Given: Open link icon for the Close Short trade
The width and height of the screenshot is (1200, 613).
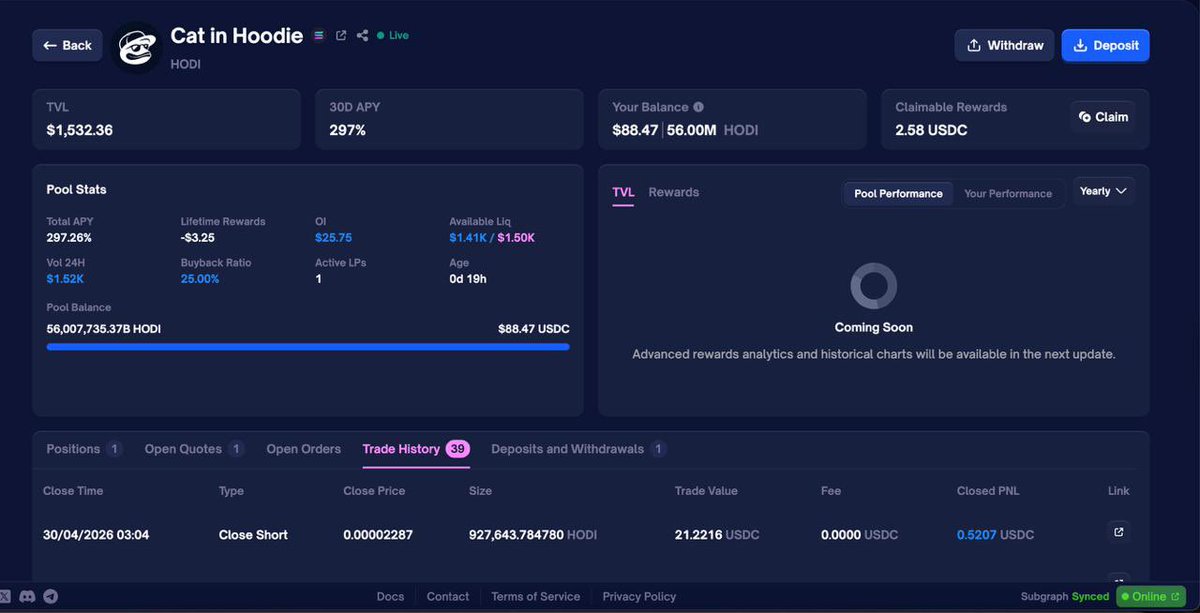Looking at the screenshot, I should pos(1118,533).
